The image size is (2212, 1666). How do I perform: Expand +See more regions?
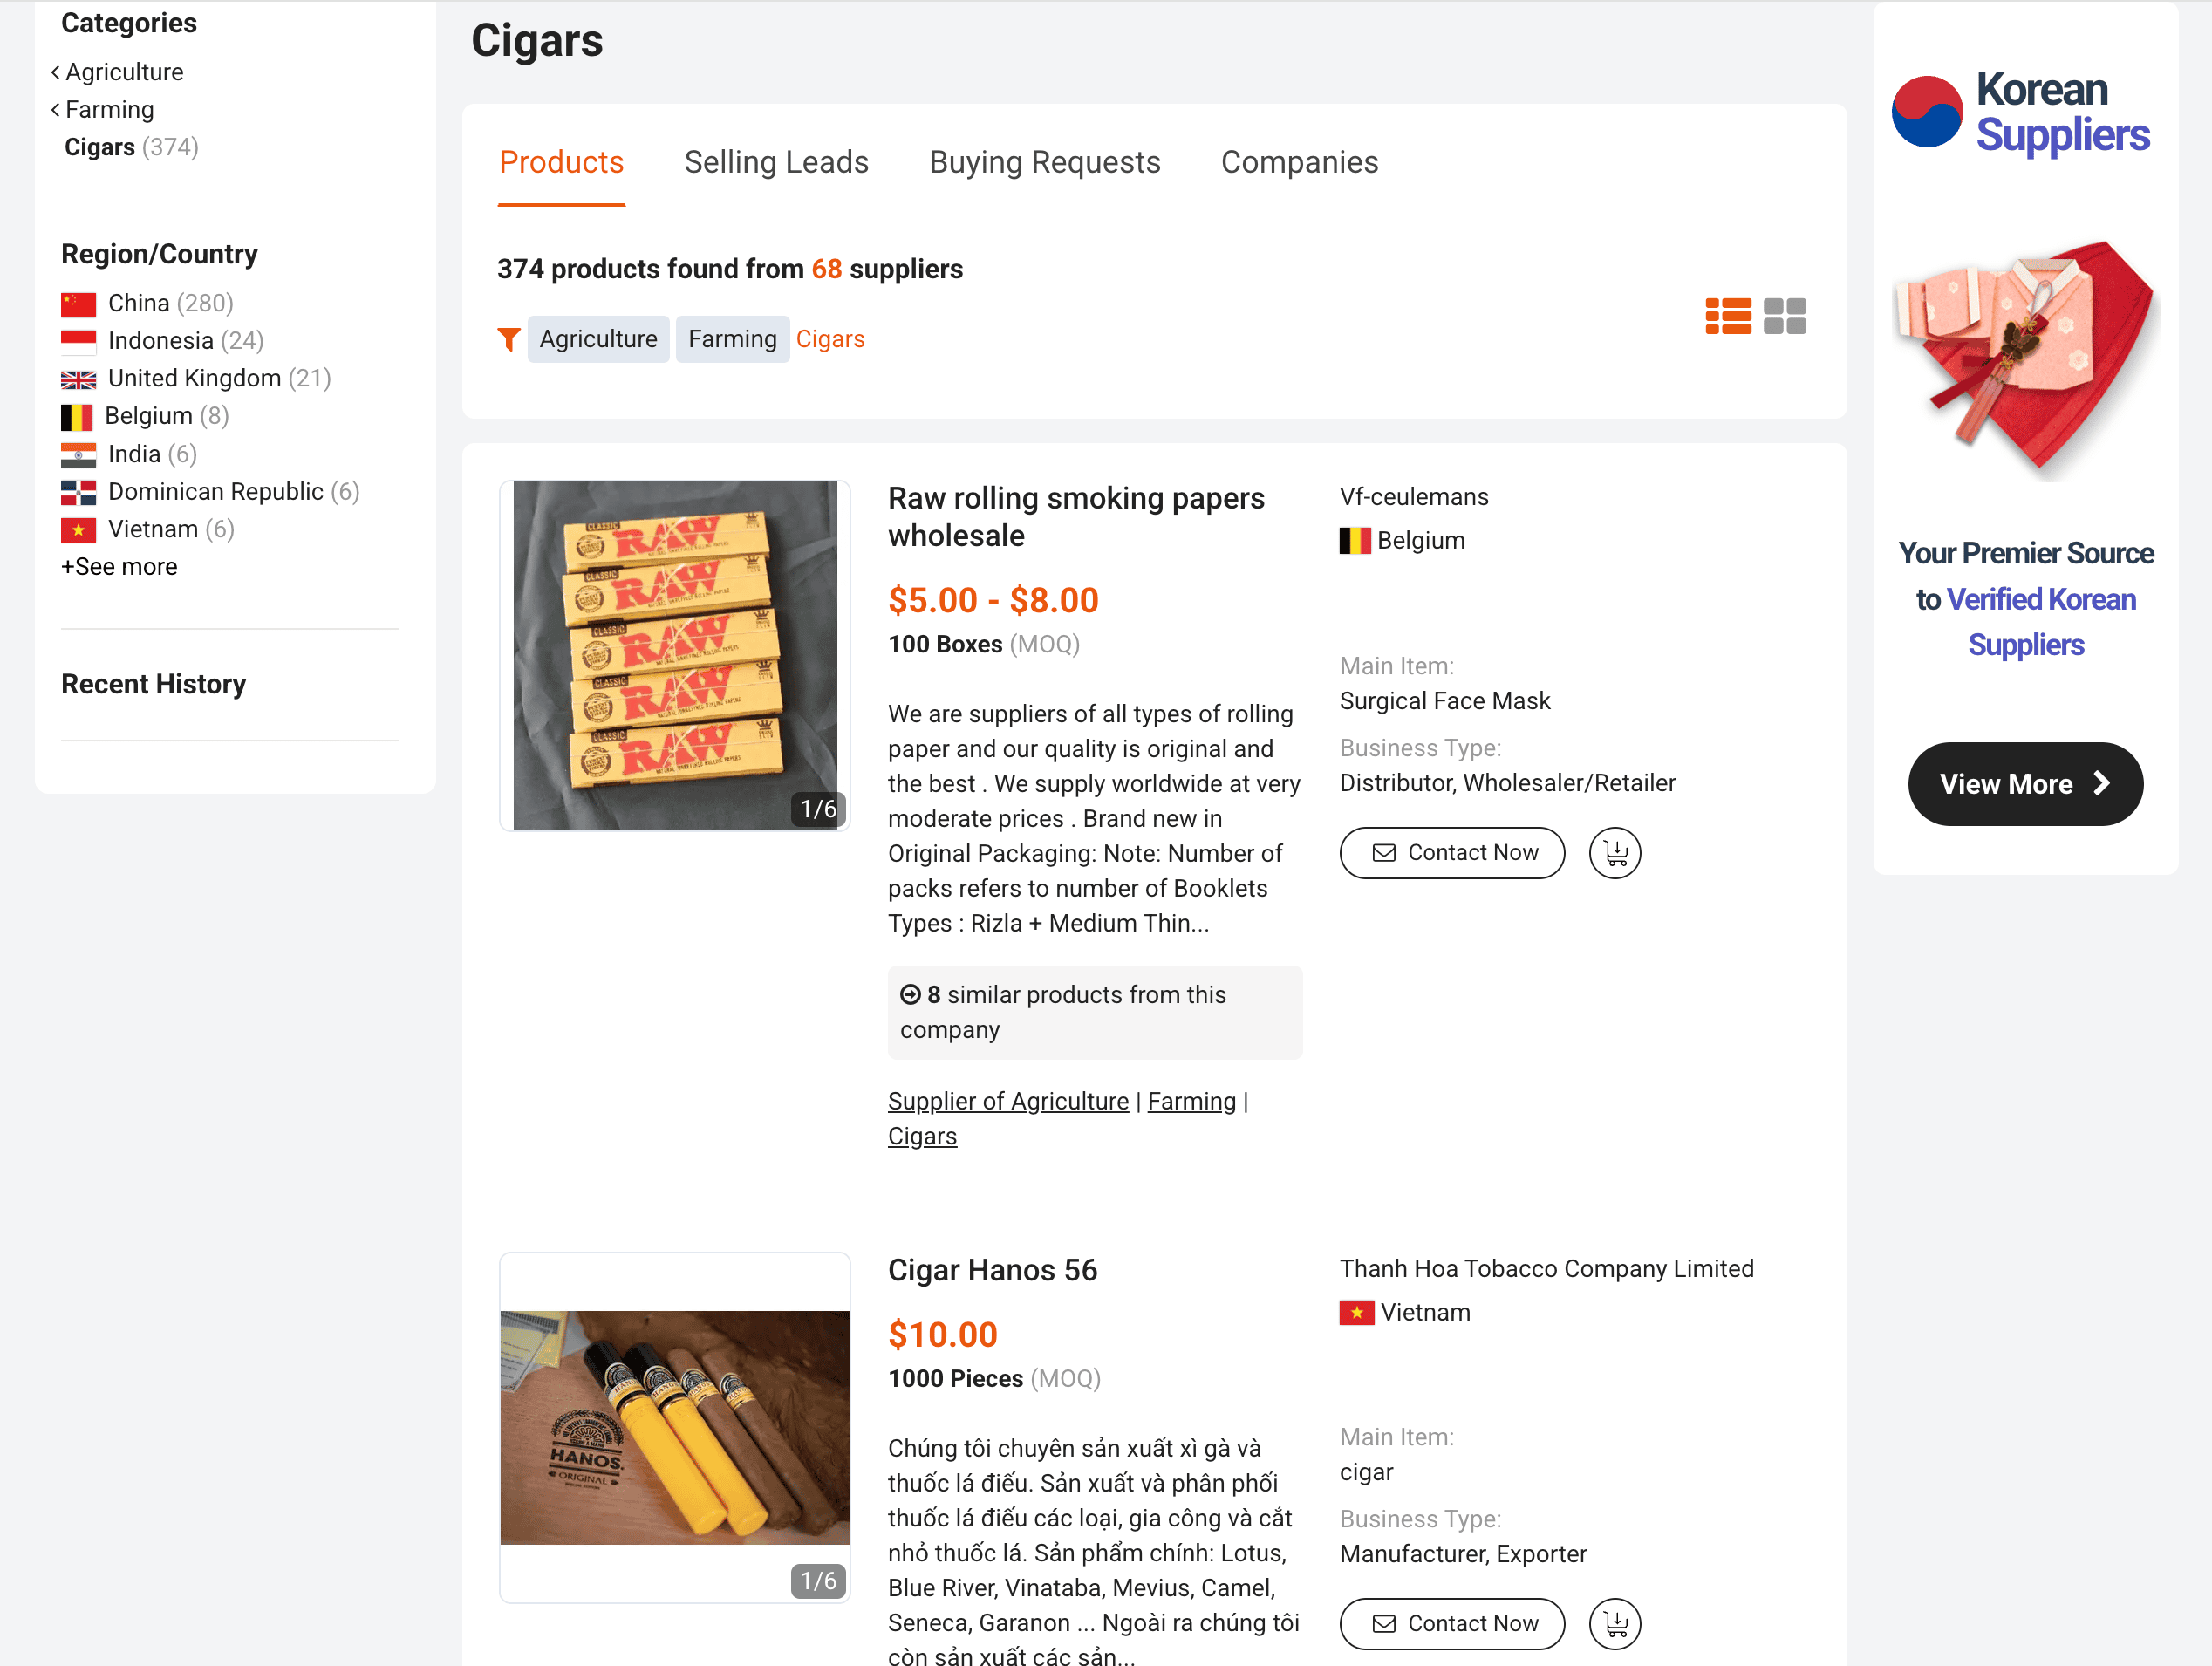[x=119, y=567]
